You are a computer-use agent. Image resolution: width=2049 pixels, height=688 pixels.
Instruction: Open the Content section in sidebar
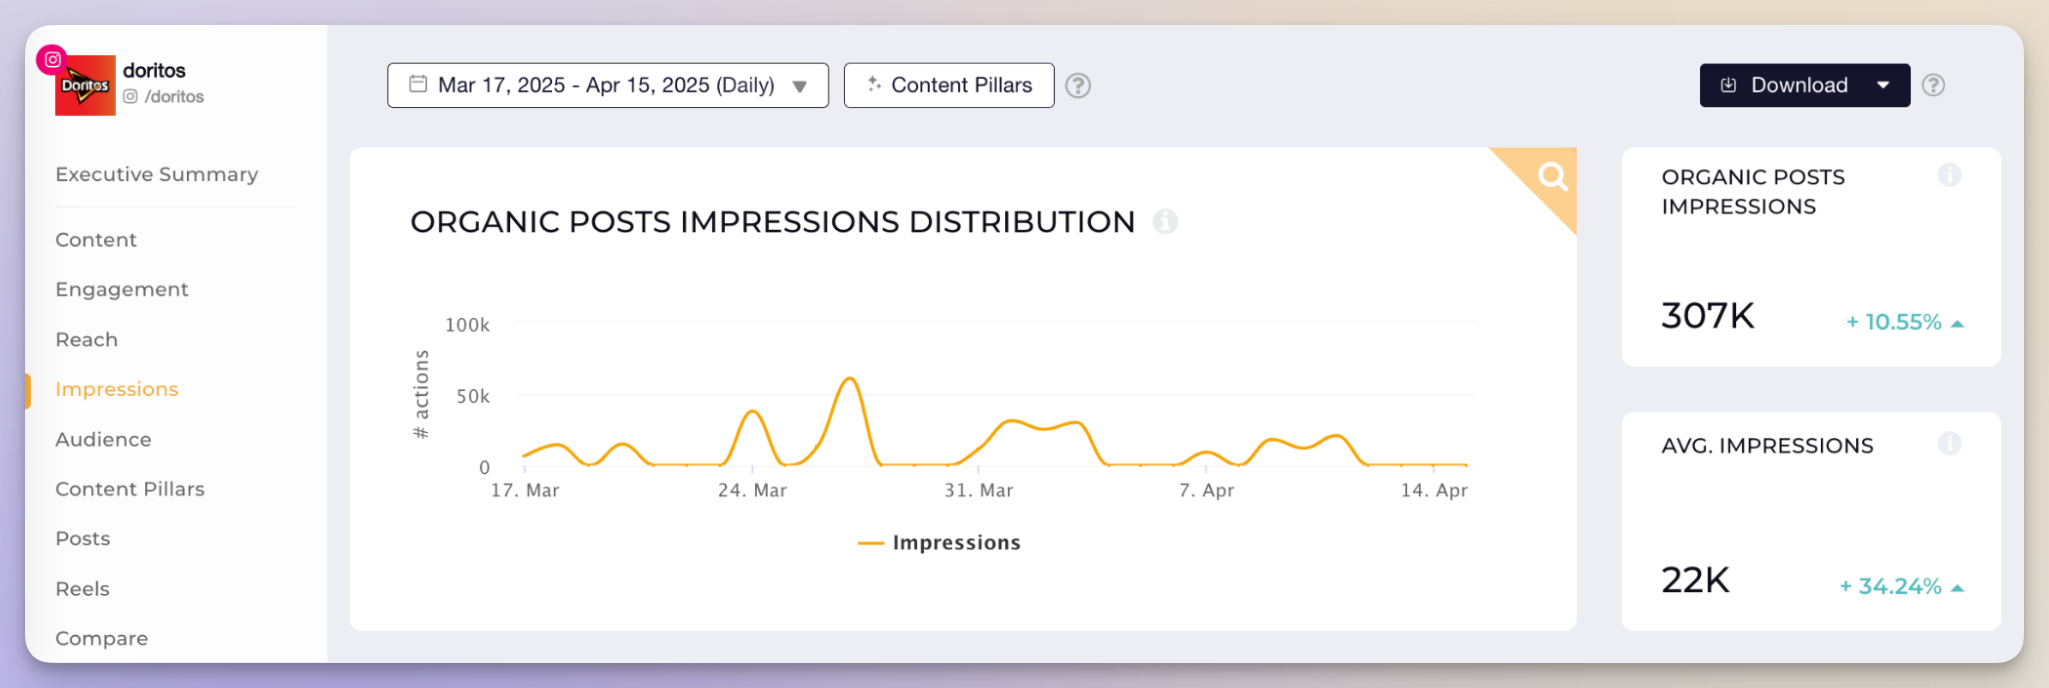(x=96, y=240)
